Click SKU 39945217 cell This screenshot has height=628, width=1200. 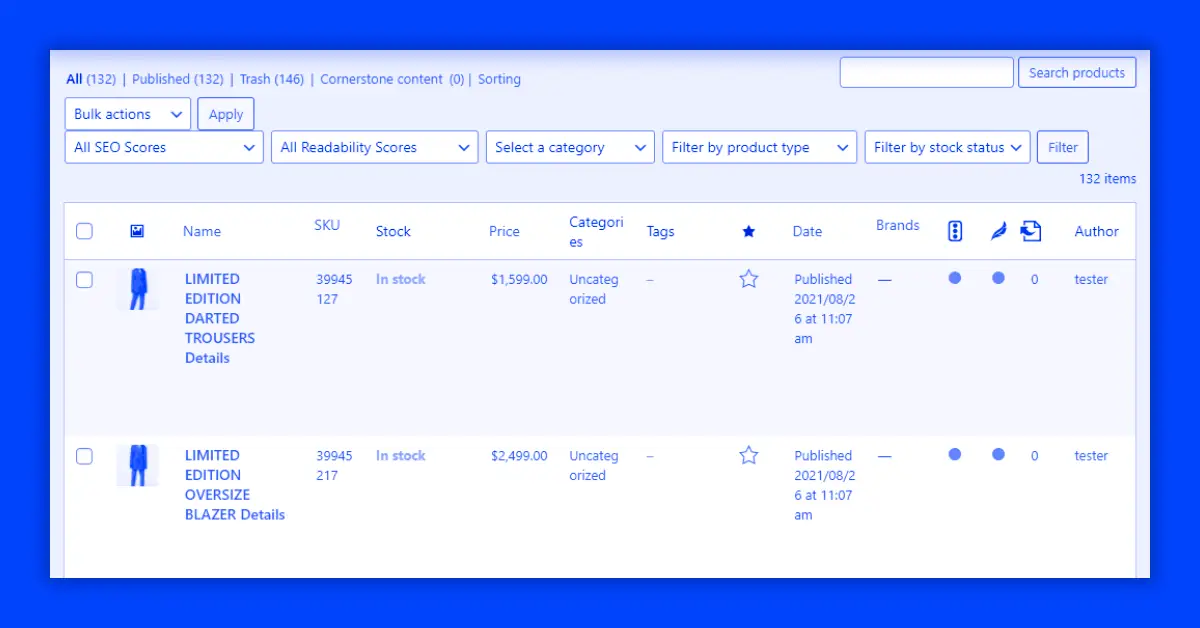334,465
